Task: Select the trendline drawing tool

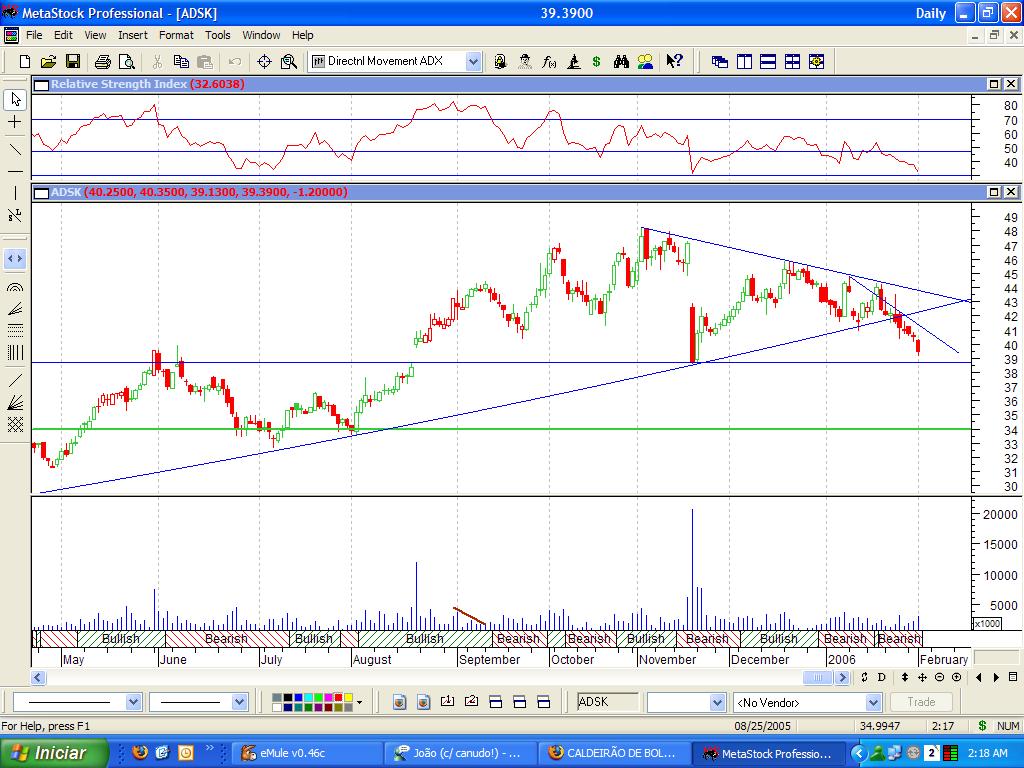Action: [x=15, y=149]
